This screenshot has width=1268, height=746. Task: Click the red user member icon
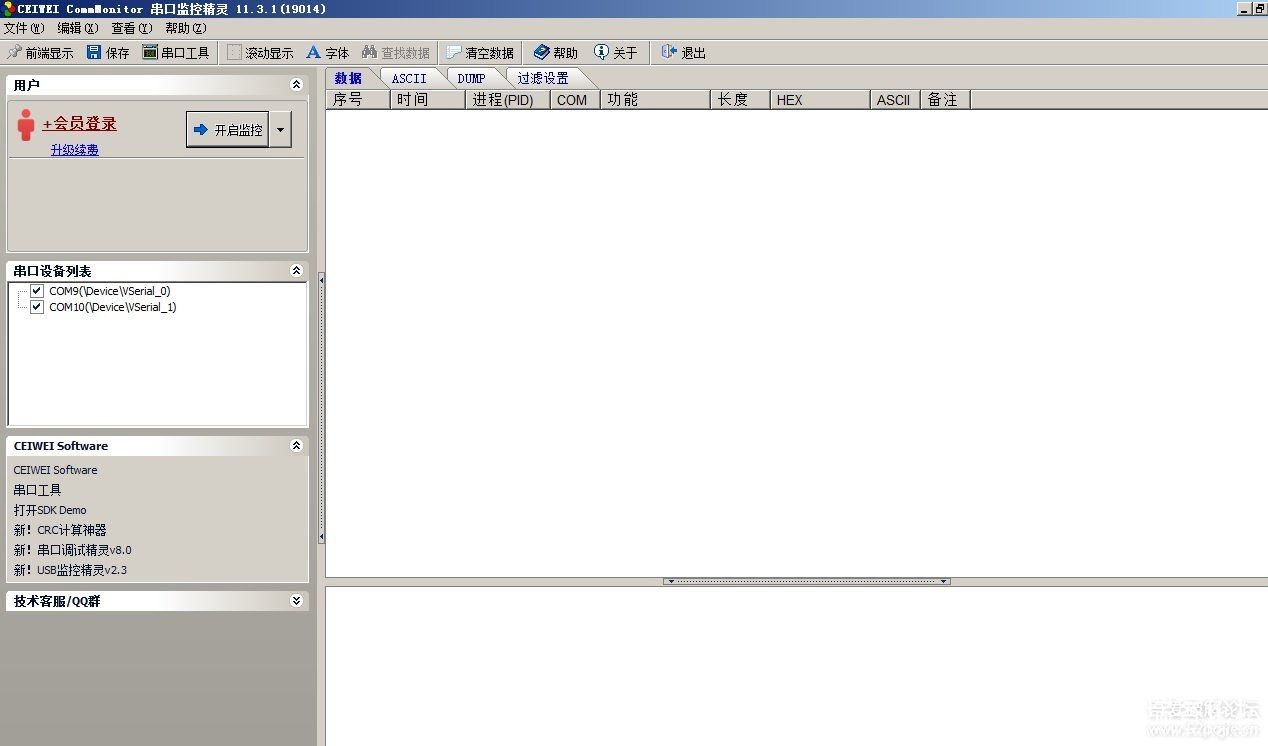point(26,125)
